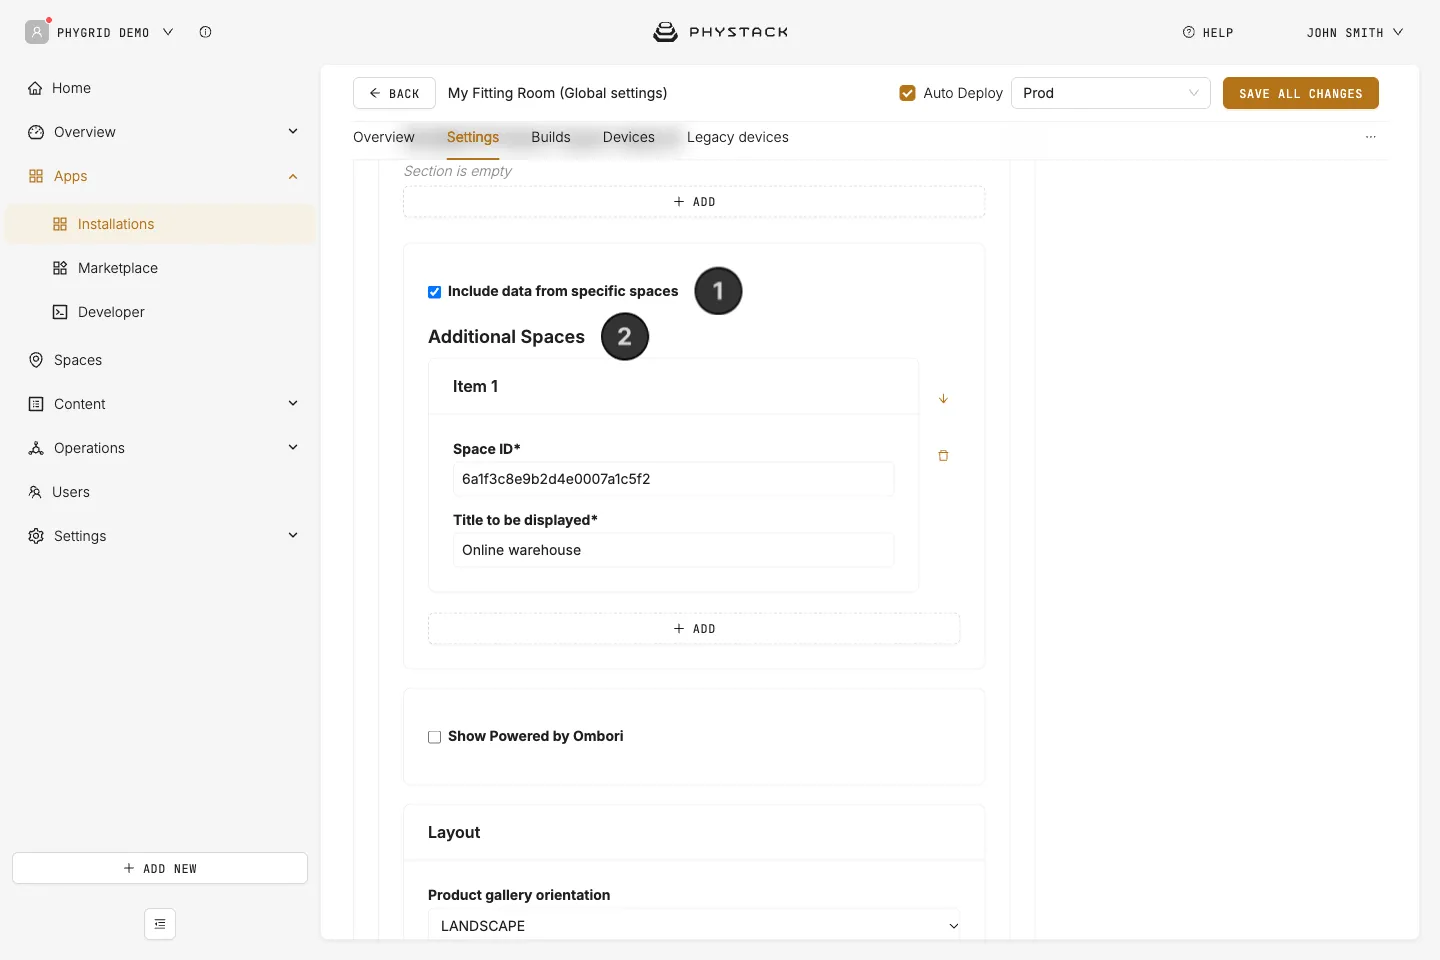1440x960 pixels.
Task: Switch to the Legacy devices tab
Action: point(738,137)
